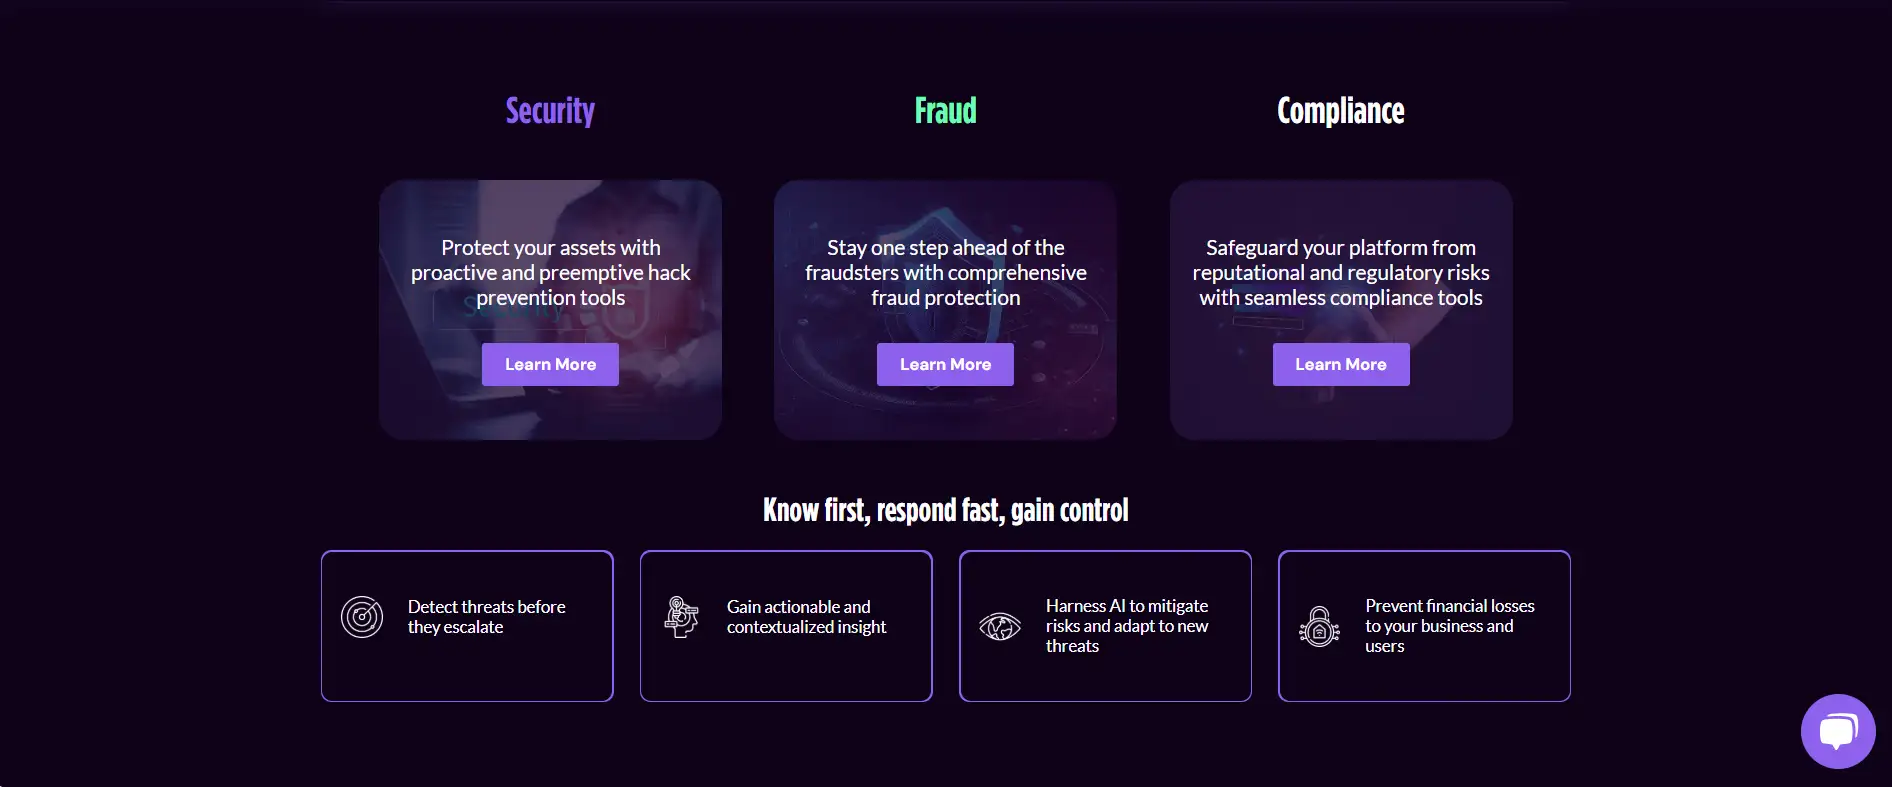
Task: Click 'Know first, respond fast, gain control' heading
Action: [945, 511]
